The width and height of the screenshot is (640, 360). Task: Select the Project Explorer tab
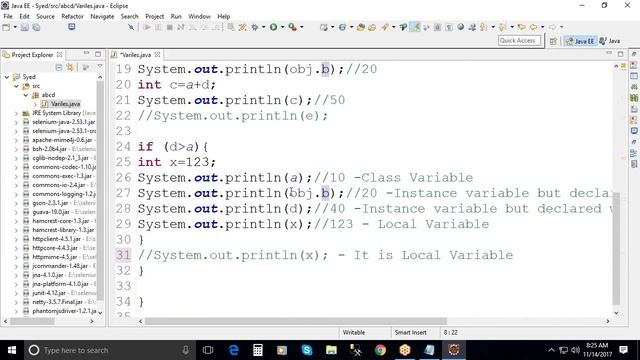pos(32,55)
